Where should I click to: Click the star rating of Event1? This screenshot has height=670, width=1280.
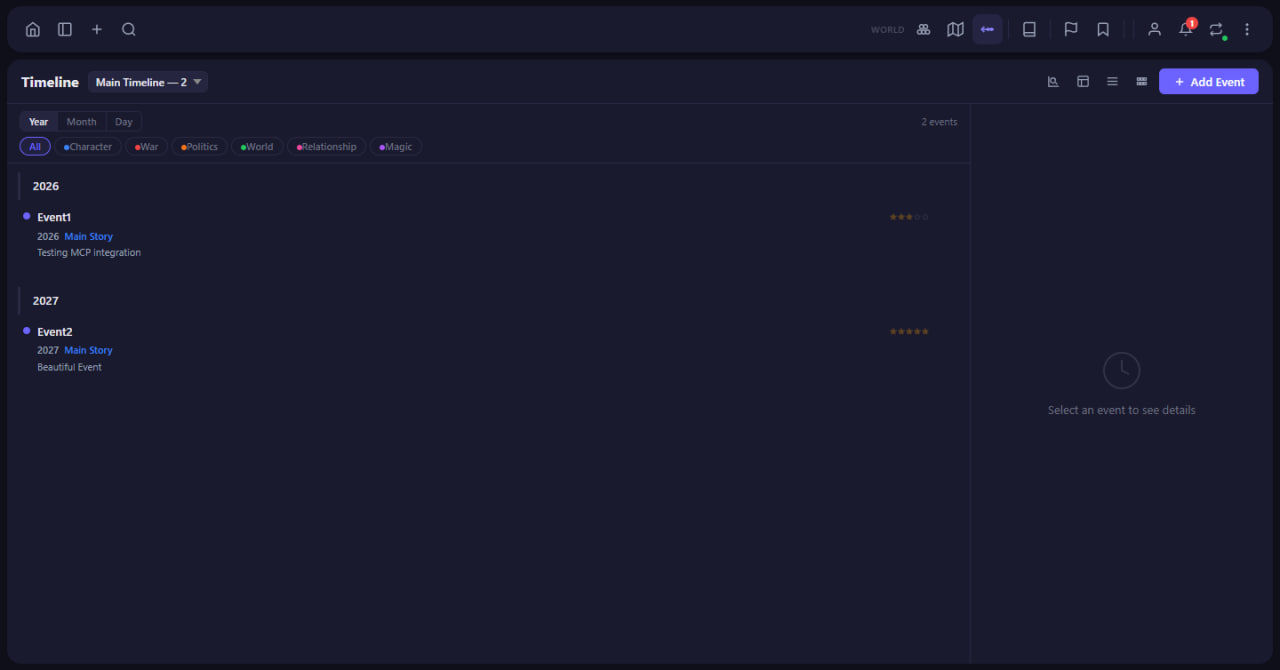point(909,217)
